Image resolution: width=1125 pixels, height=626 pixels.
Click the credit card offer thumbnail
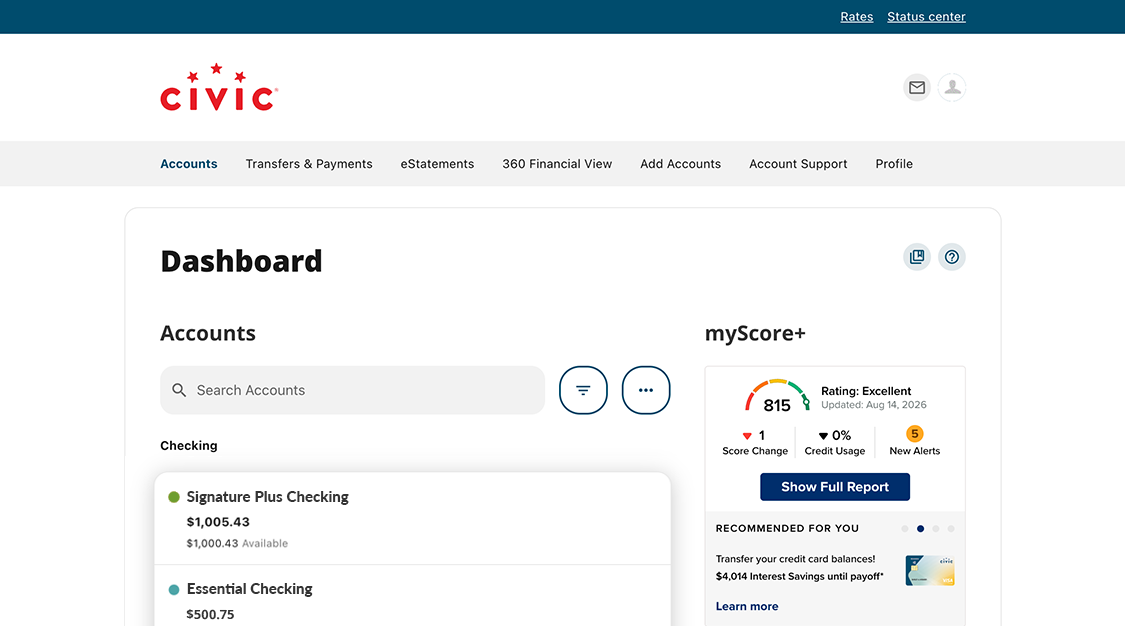(930, 571)
